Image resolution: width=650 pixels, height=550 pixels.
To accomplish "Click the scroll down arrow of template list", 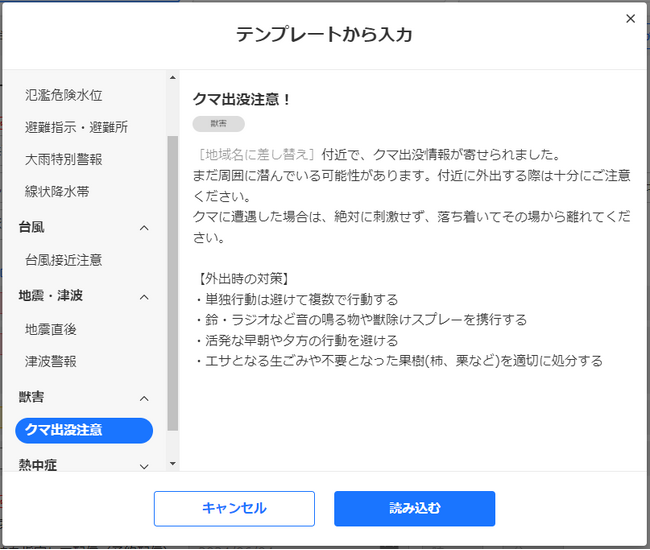I will pyautogui.click(x=173, y=463).
